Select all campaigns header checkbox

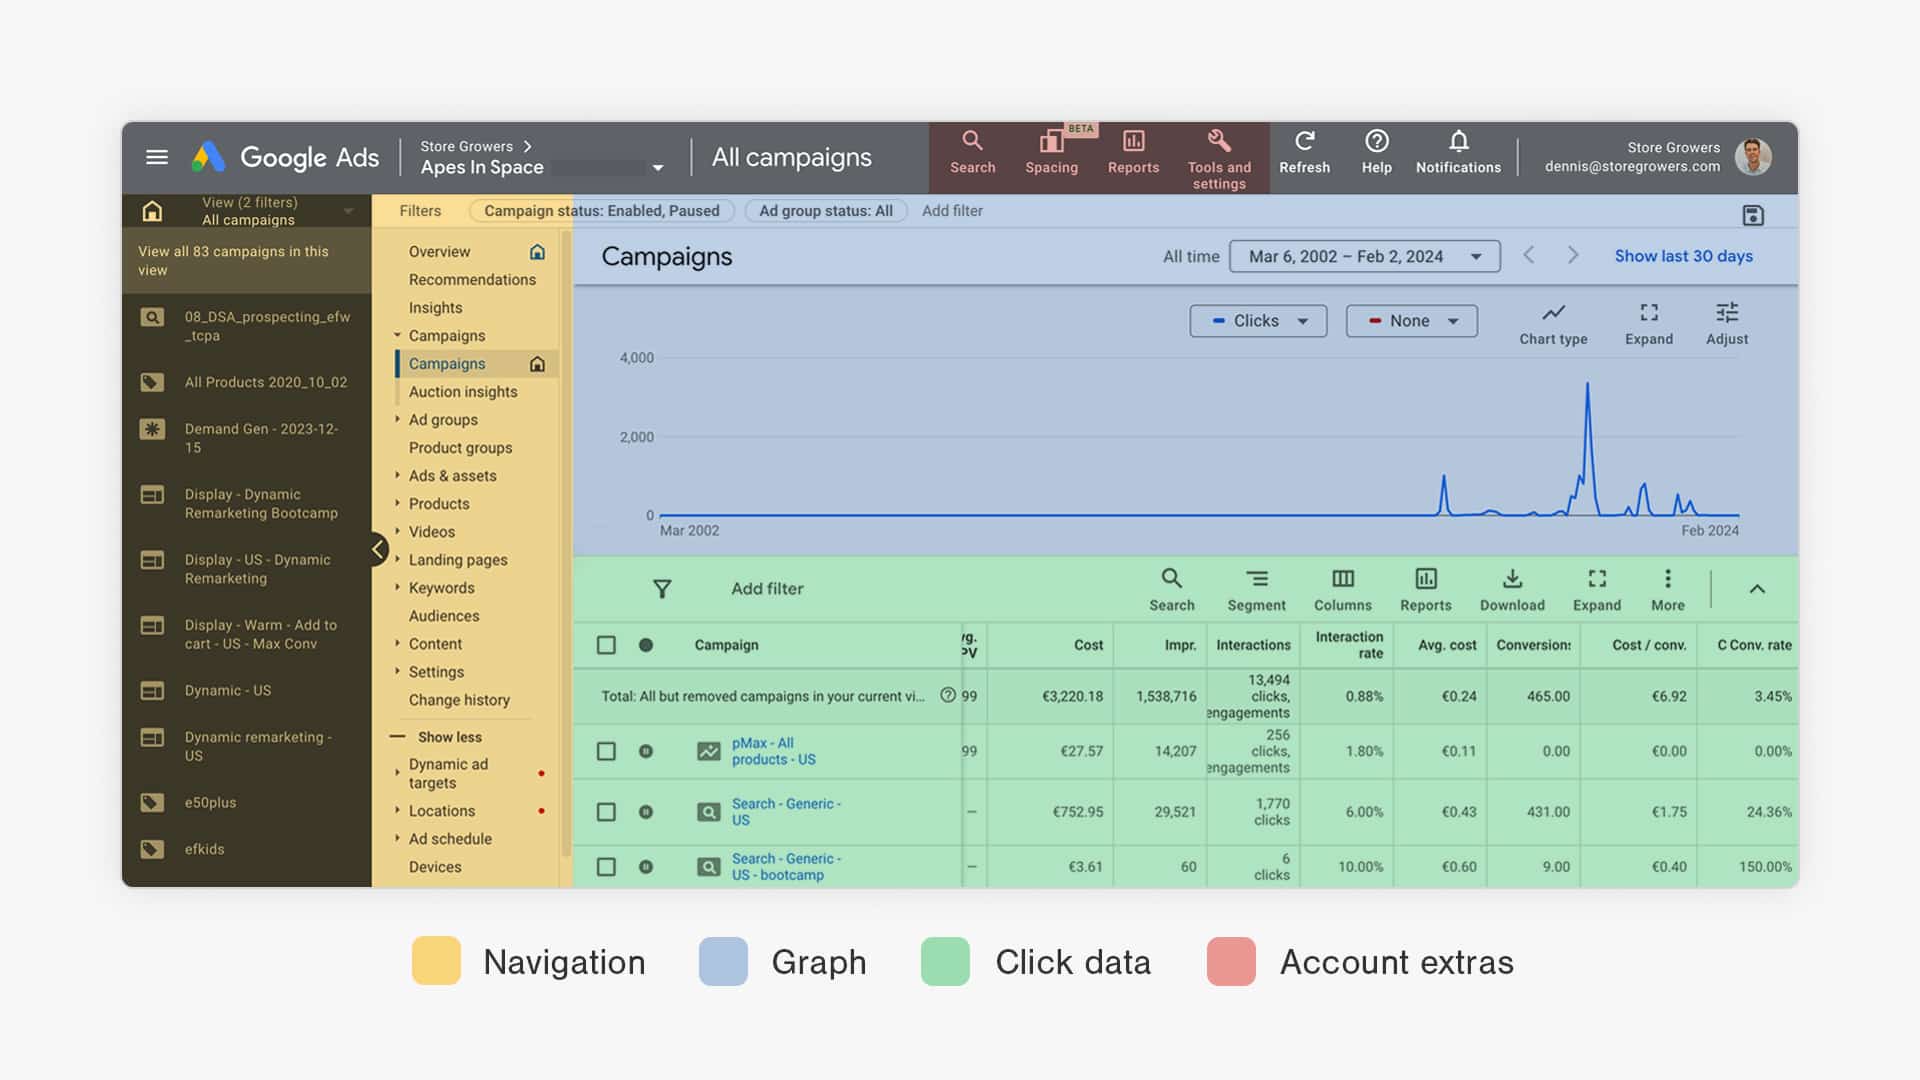tap(606, 645)
